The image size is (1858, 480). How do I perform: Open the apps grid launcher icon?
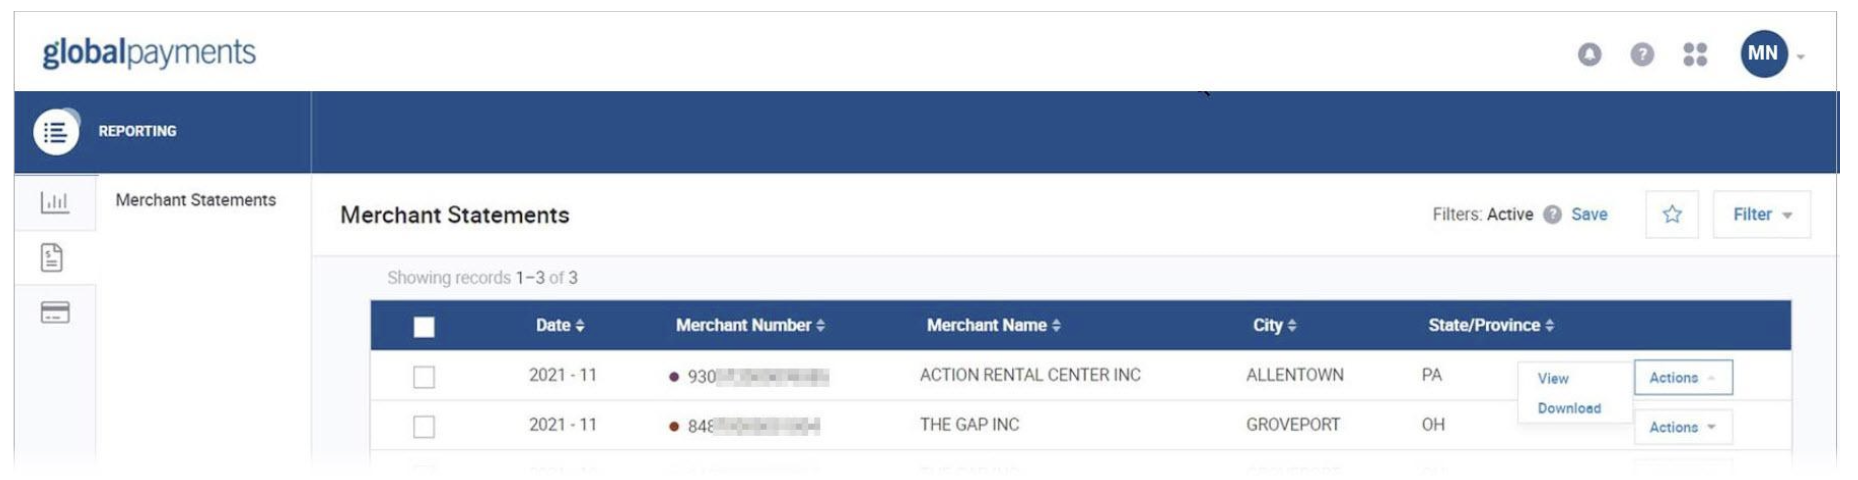1695,54
